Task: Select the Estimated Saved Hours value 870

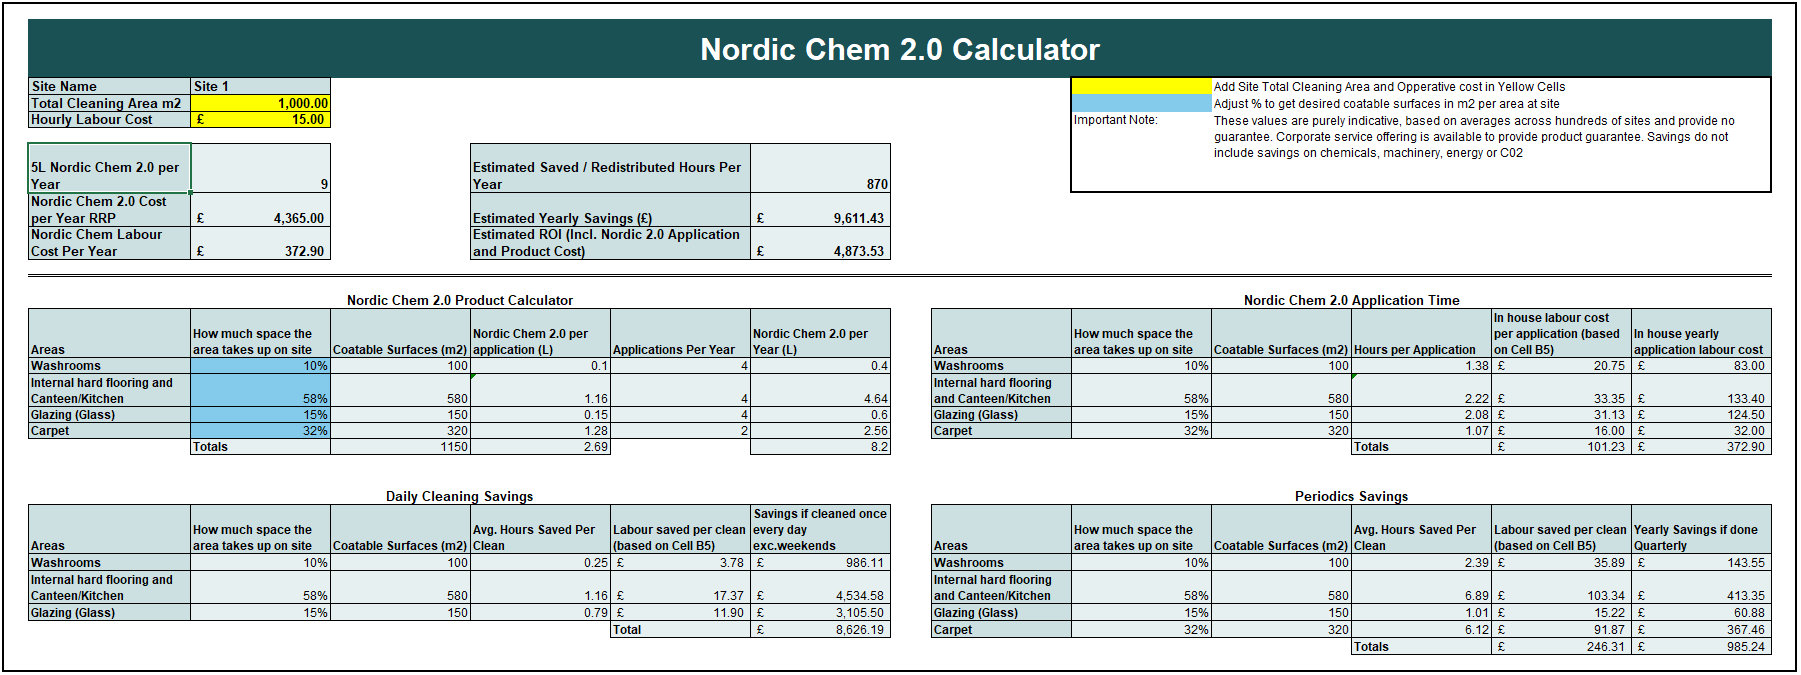Action: point(820,168)
